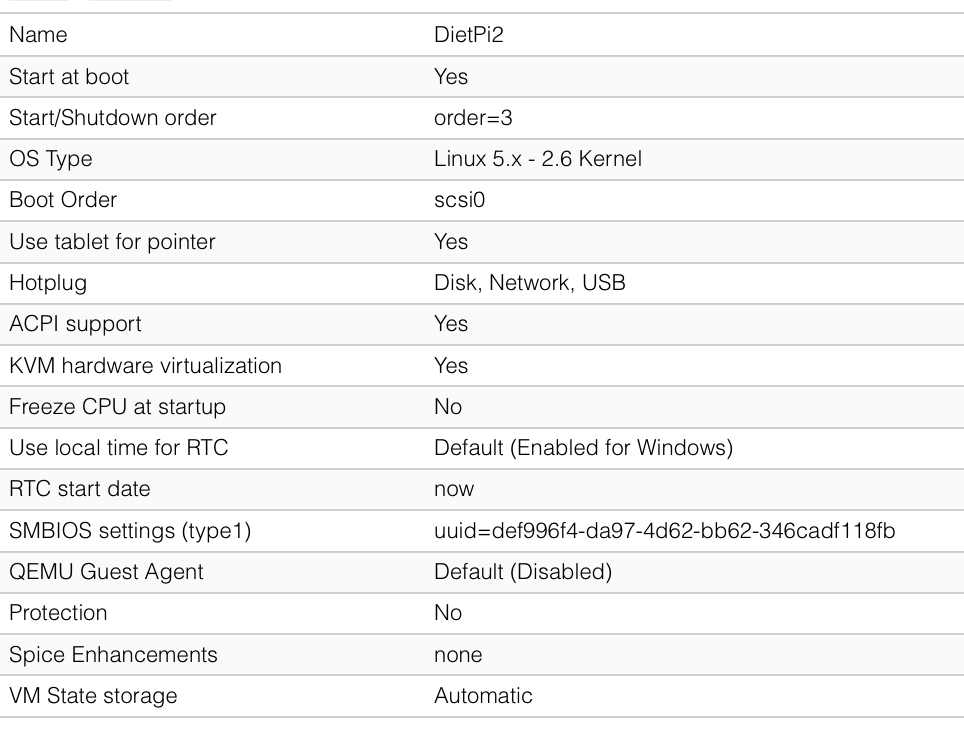Click the Disk, Network, USB hotplug value
This screenshot has height=738, width=964.
[x=530, y=283]
